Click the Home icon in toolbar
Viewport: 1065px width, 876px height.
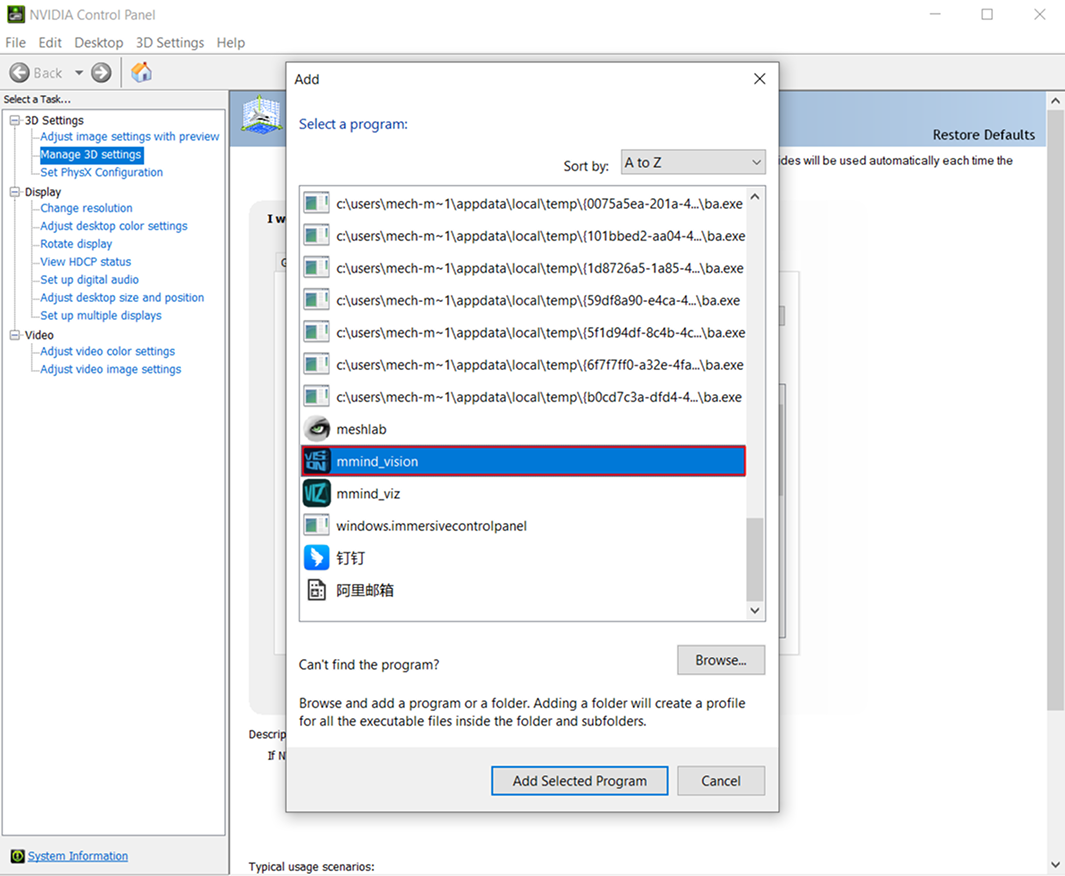point(142,72)
